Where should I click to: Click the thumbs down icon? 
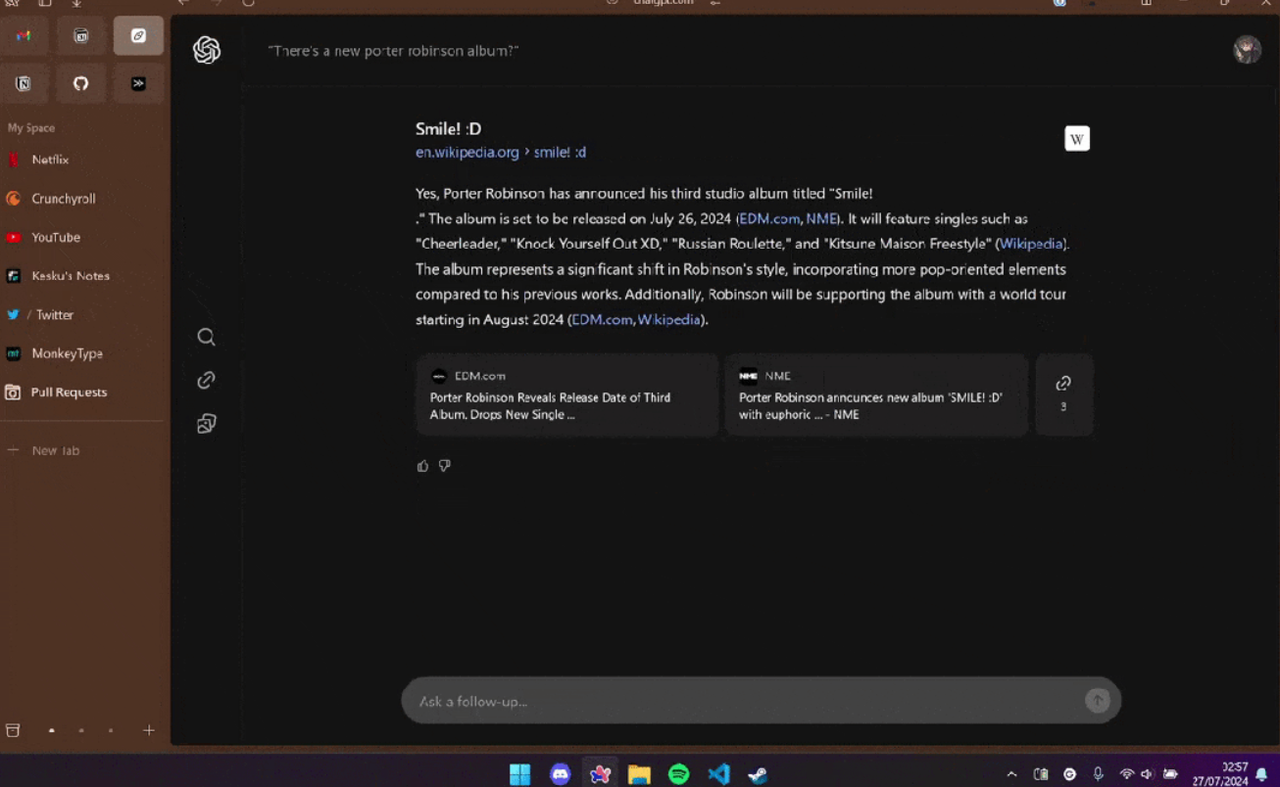[x=445, y=466]
